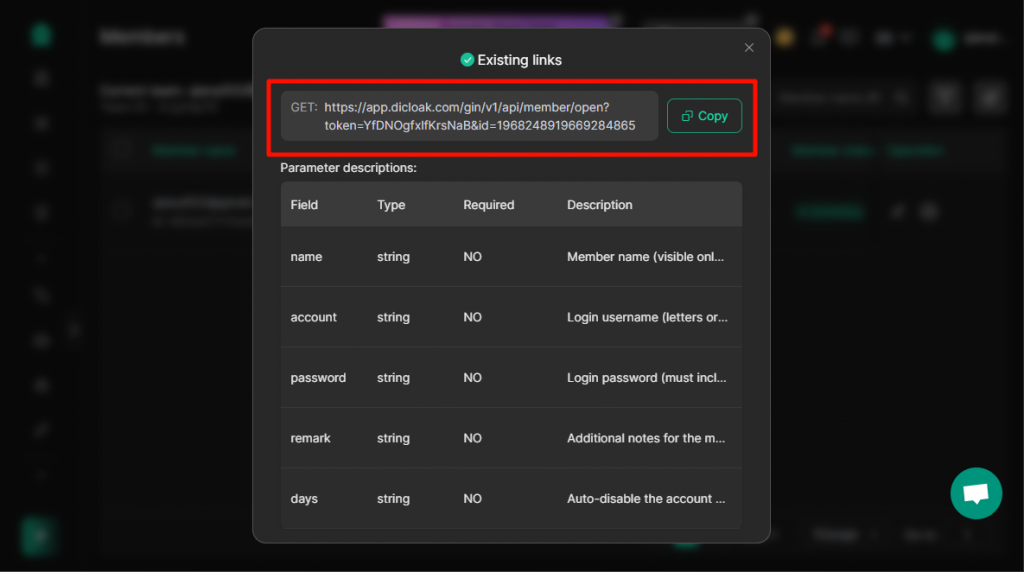Viewport: 1024px width, 572px height.
Task: Click the Copy button for the API link
Action: 704,116
